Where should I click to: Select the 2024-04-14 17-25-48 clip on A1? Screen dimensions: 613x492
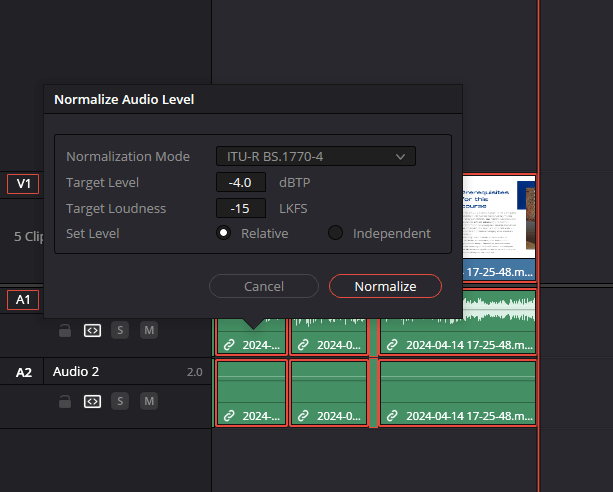pyautogui.click(x=458, y=322)
